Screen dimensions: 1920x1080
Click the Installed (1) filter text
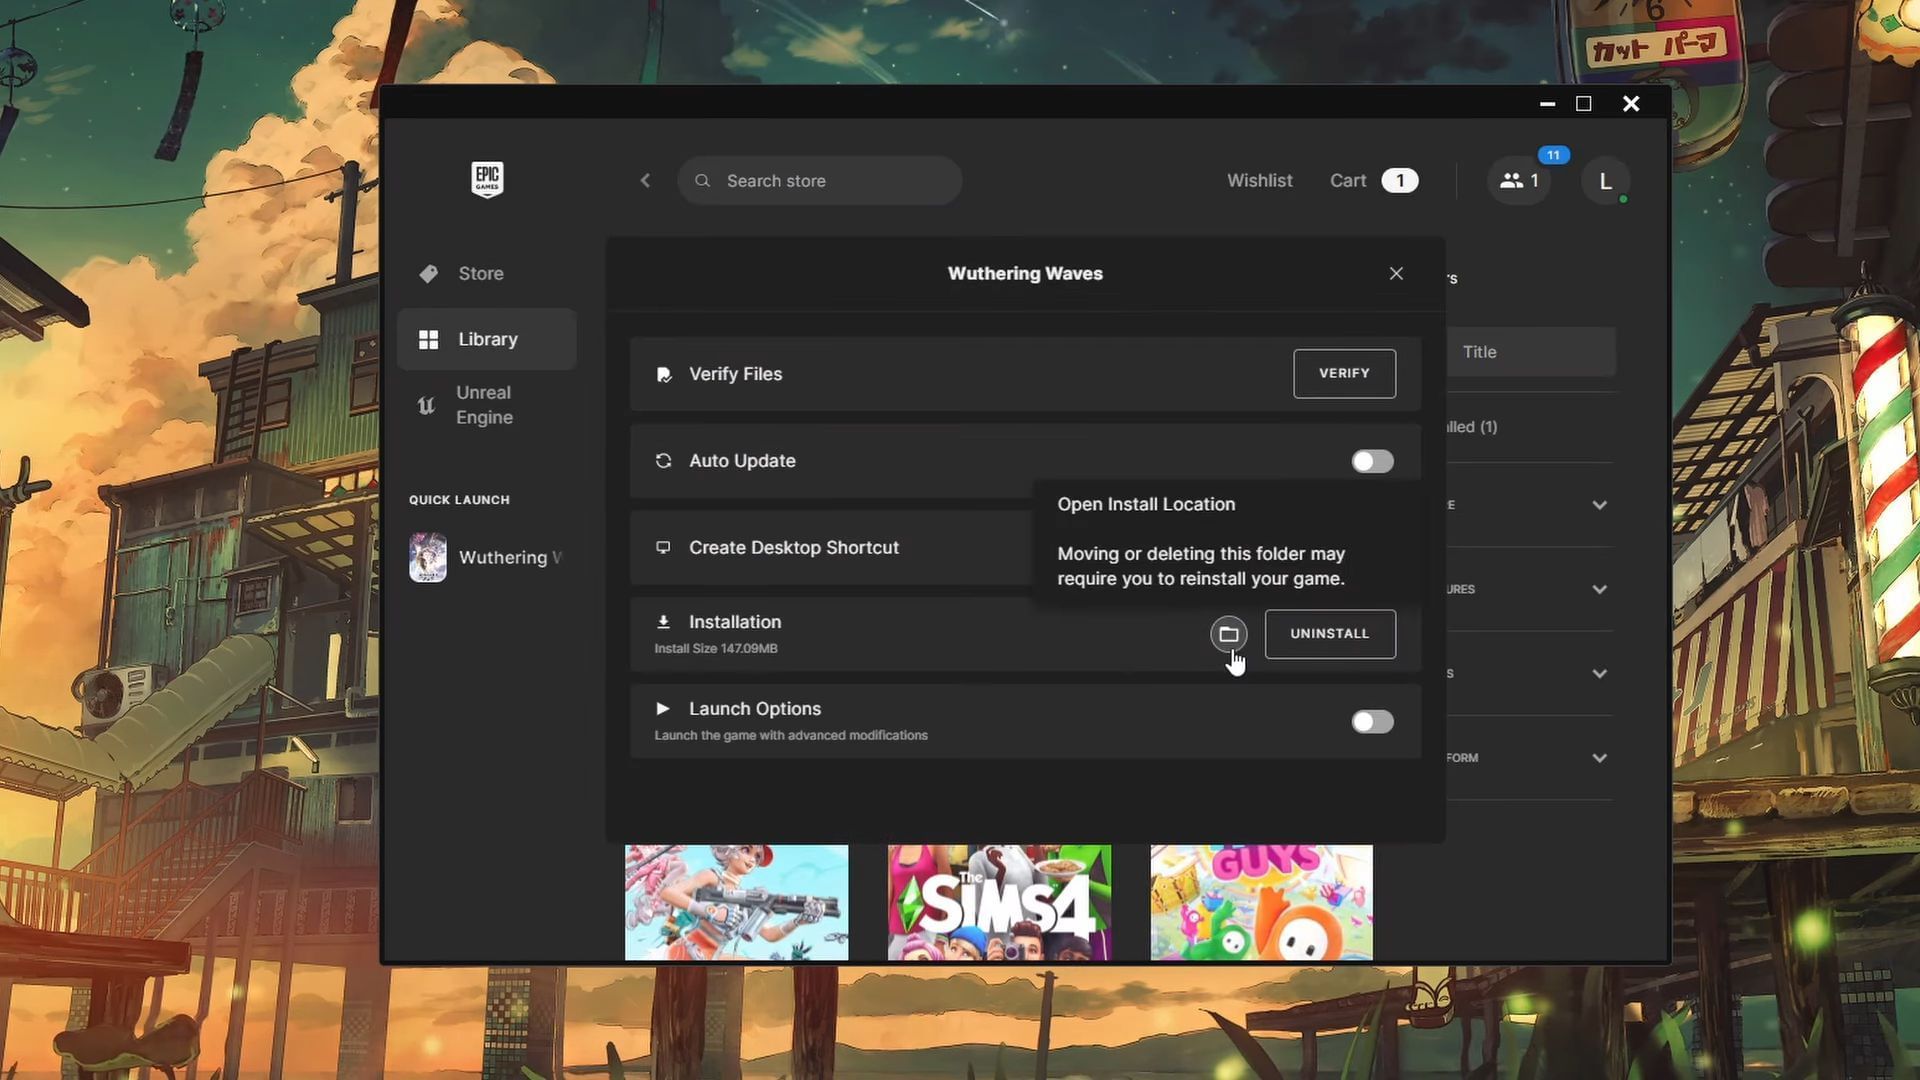coord(1472,427)
